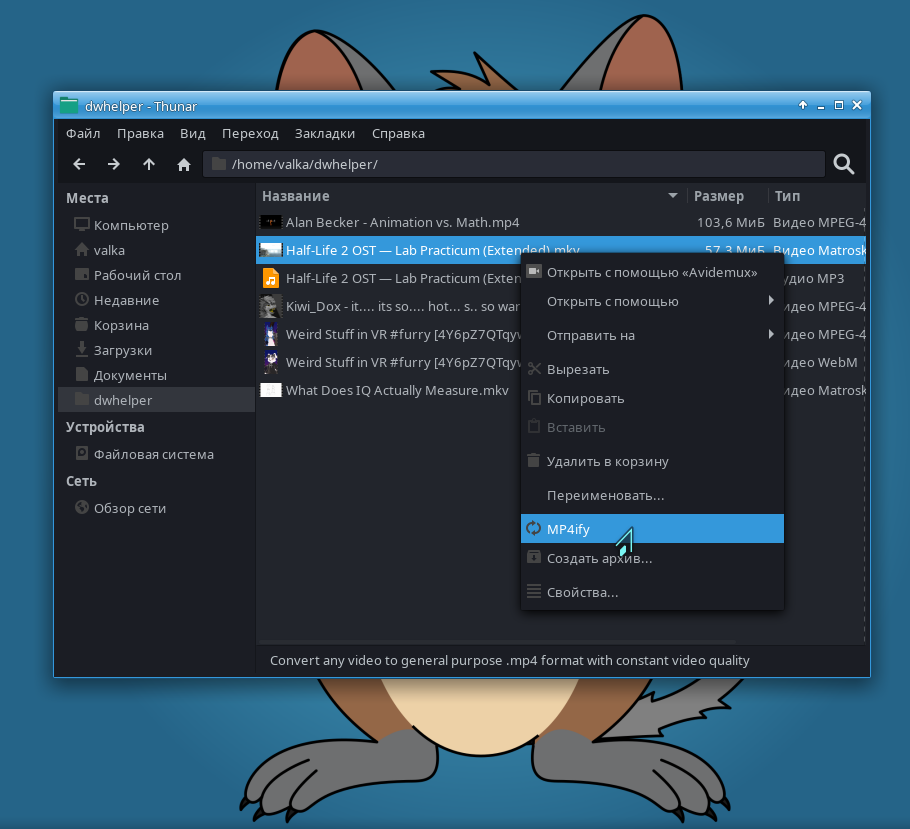The image size is (910, 829).
Task: Click the Alan Becker video thumbnail
Action: click(270, 222)
